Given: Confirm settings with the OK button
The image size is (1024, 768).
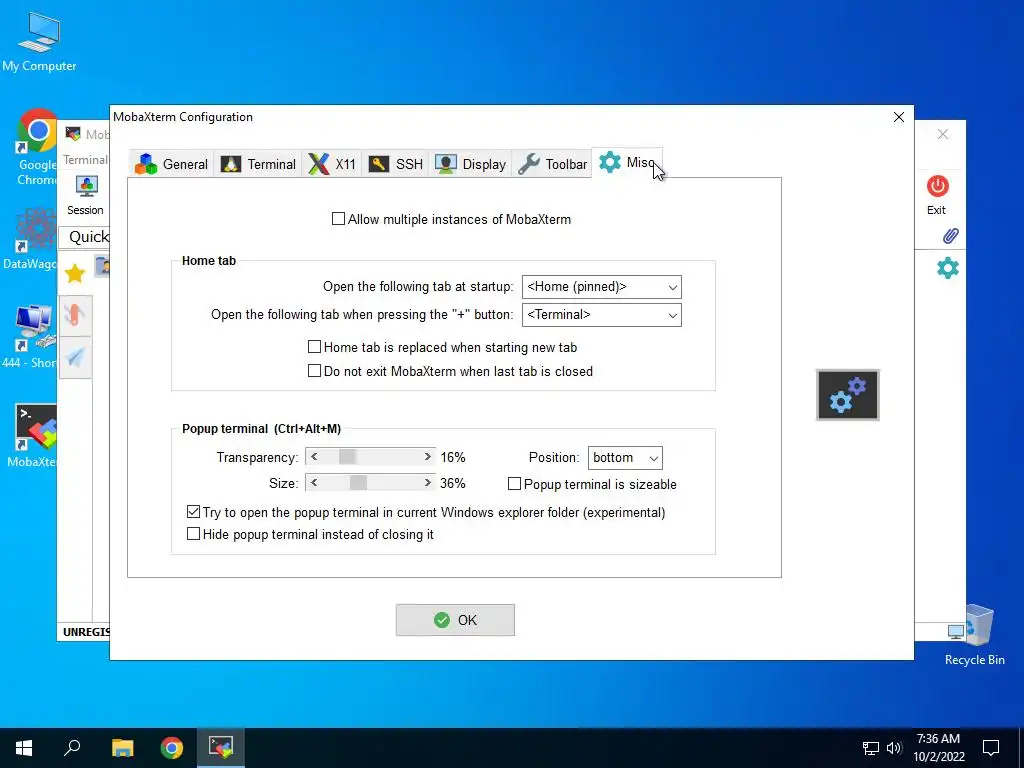Looking at the screenshot, I should [455, 620].
